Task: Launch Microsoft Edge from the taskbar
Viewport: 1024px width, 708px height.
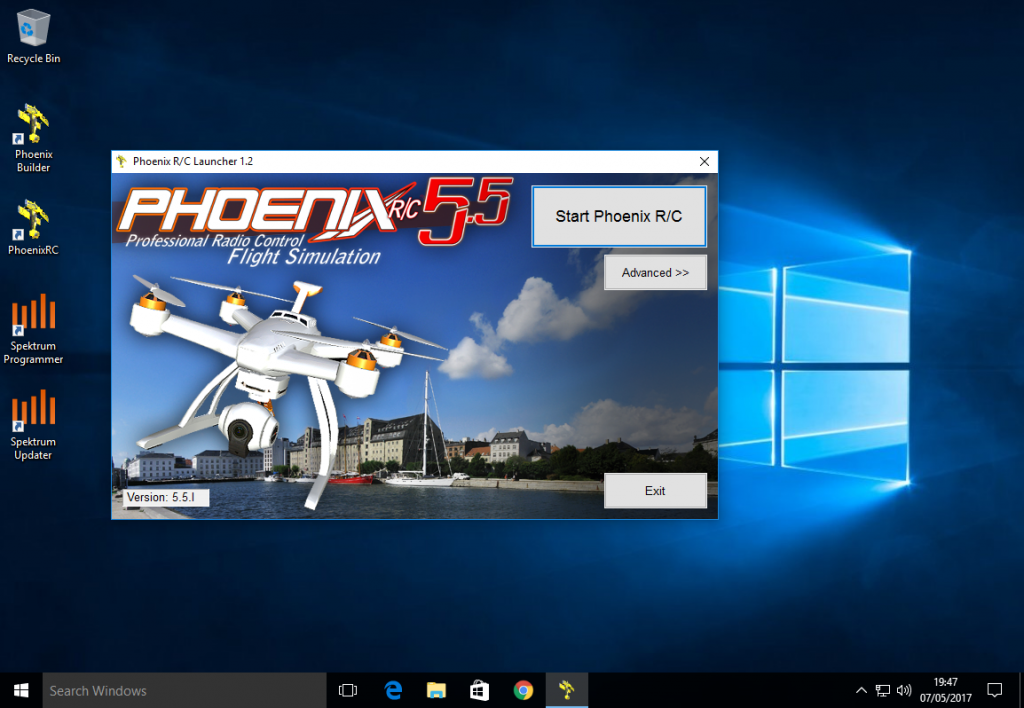Action: [x=392, y=690]
